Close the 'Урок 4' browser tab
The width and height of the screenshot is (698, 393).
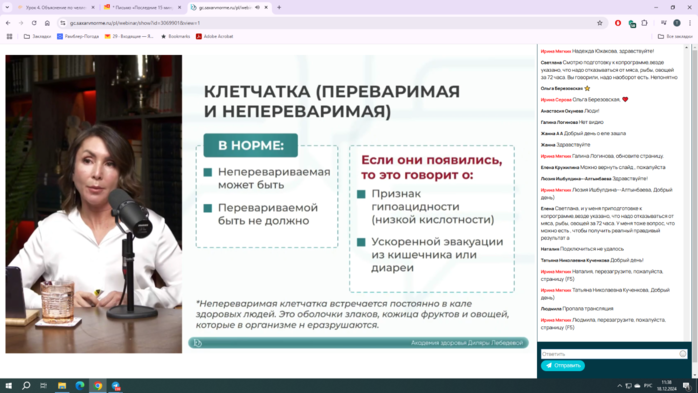[93, 8]
